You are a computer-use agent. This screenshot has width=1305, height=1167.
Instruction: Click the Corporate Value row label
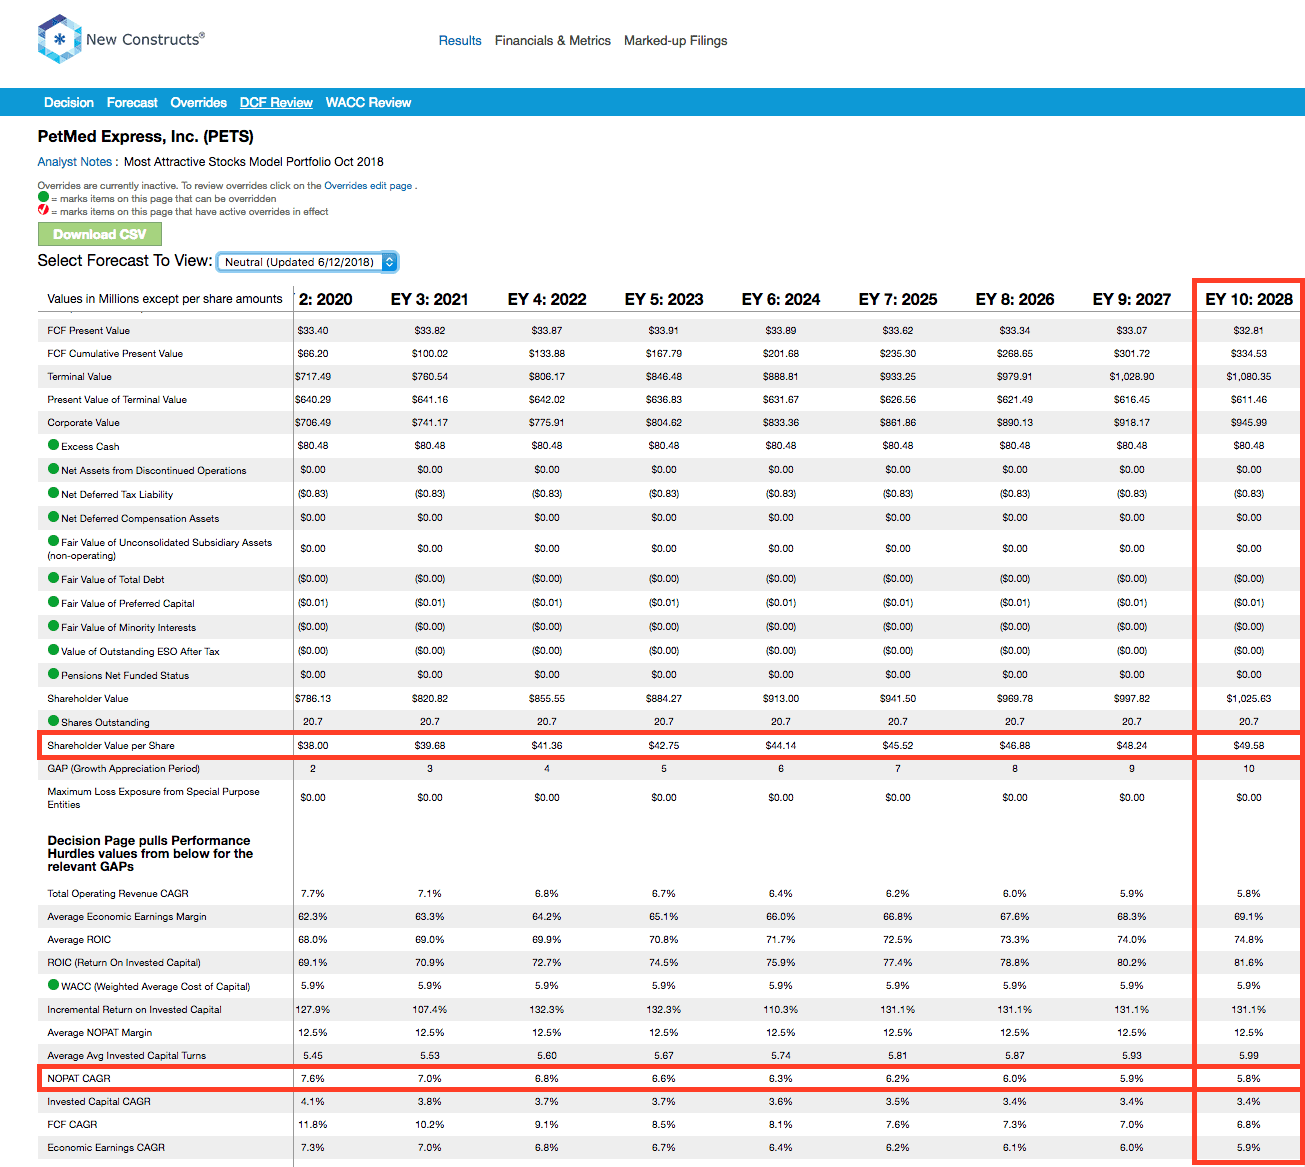click(83, 422)
